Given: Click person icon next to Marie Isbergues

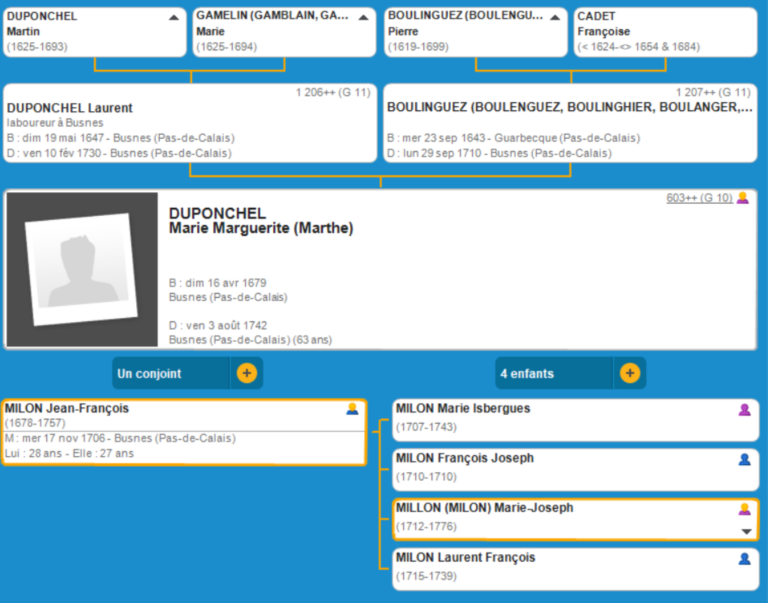Looking at the screenshot, I should point(744,410).
